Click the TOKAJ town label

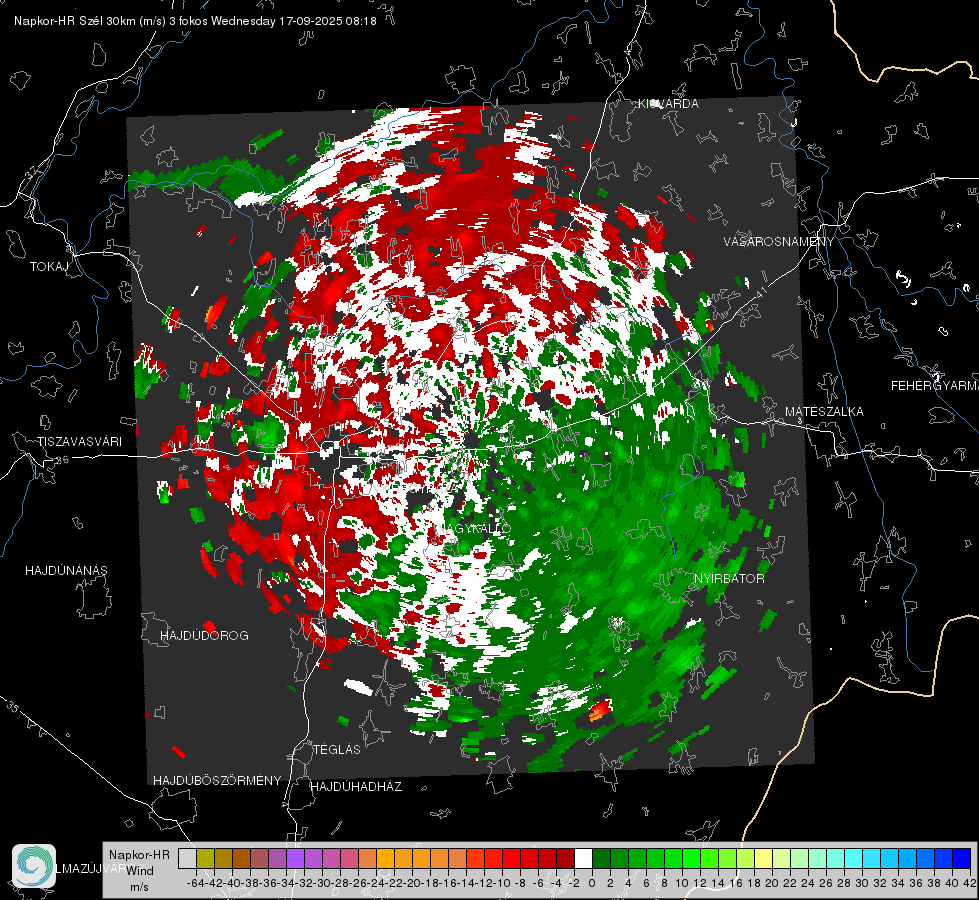(x=49, y=267)
